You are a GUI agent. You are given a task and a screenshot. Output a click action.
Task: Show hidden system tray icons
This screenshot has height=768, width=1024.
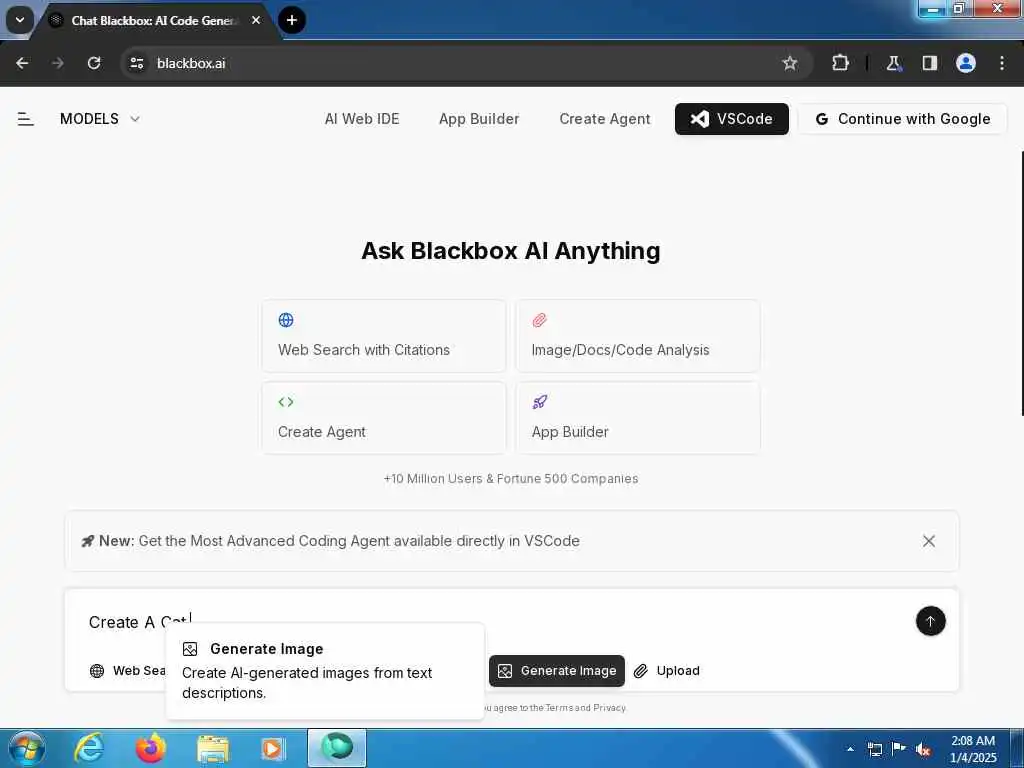850,749
